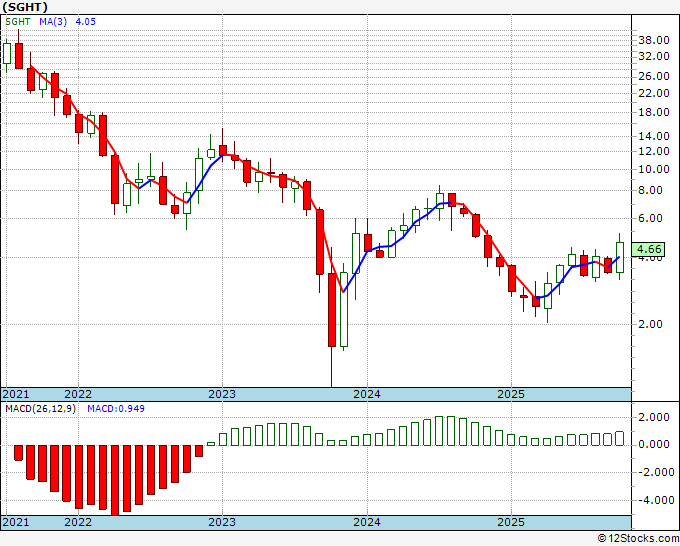This screenshot has height=546, width=680.
Task: Click the 2022 label on price timeline
Action: [x=78, y=394]
